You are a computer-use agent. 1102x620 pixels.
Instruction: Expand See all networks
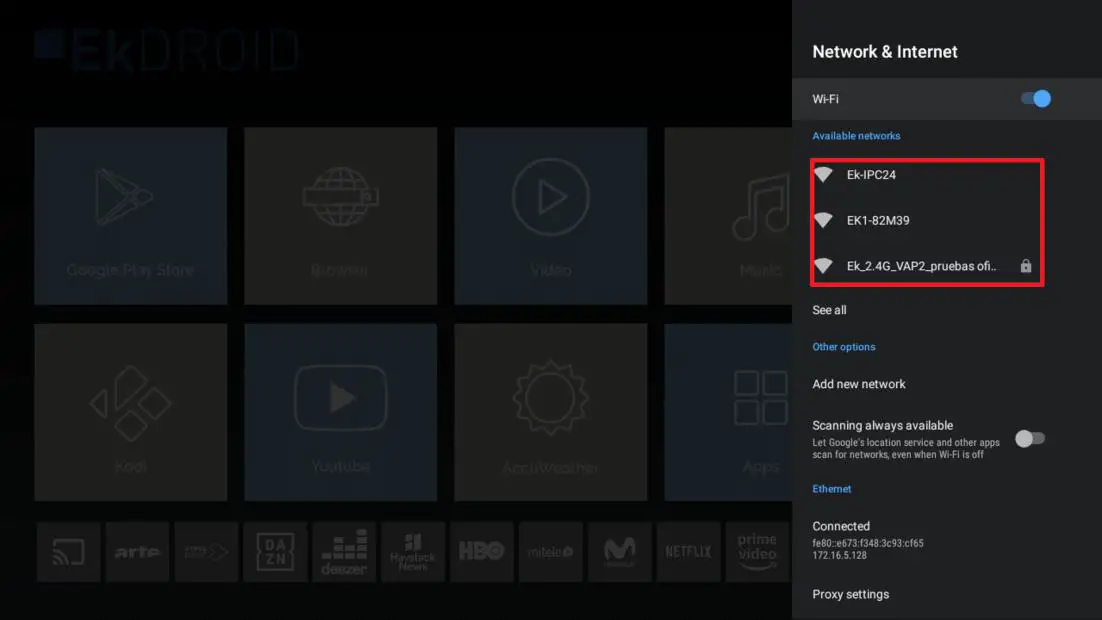829,310
